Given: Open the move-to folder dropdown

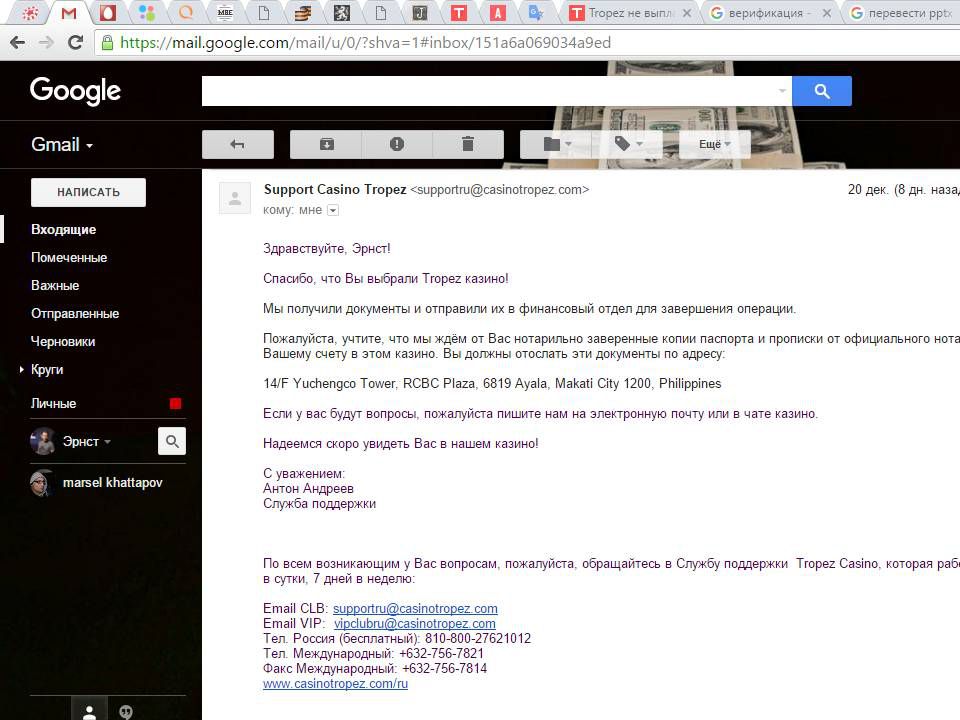Looking at the screenshot, I should pos(557,144).
